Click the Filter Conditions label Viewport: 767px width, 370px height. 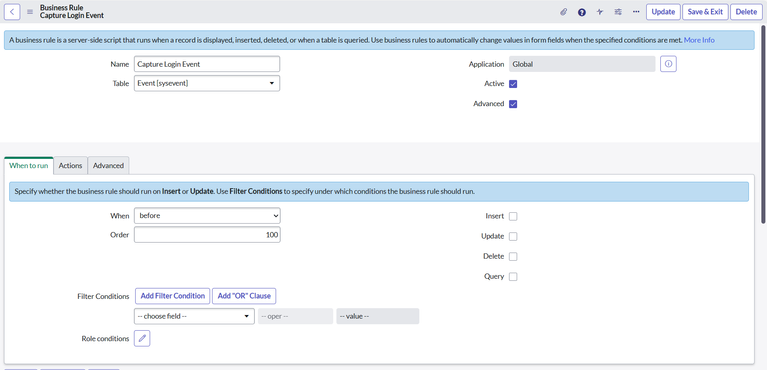tap(103, 296)
